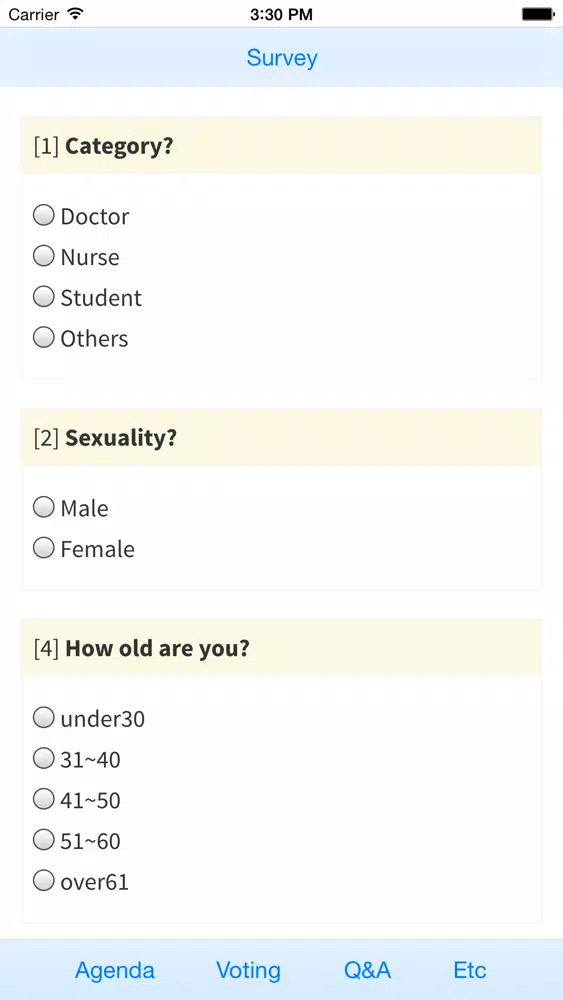The height and width of the screenshot is (1000, 563).
Task: Select the Doctor radio button
Action: tap(43, 216)
